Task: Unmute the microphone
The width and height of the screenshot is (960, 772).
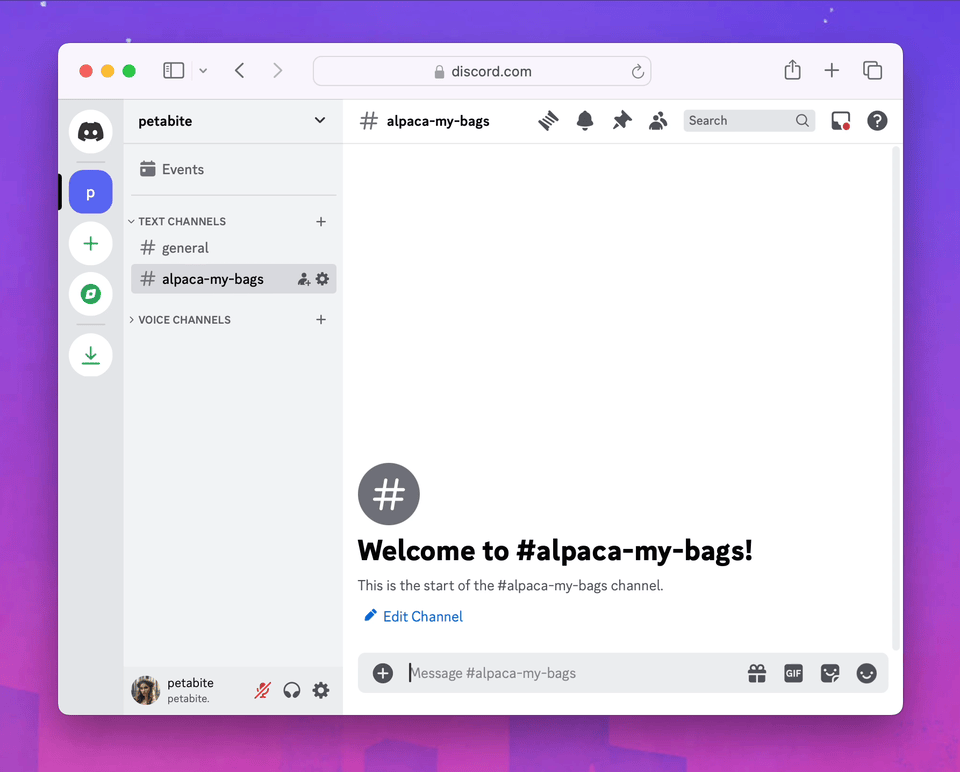Action: 262,690
